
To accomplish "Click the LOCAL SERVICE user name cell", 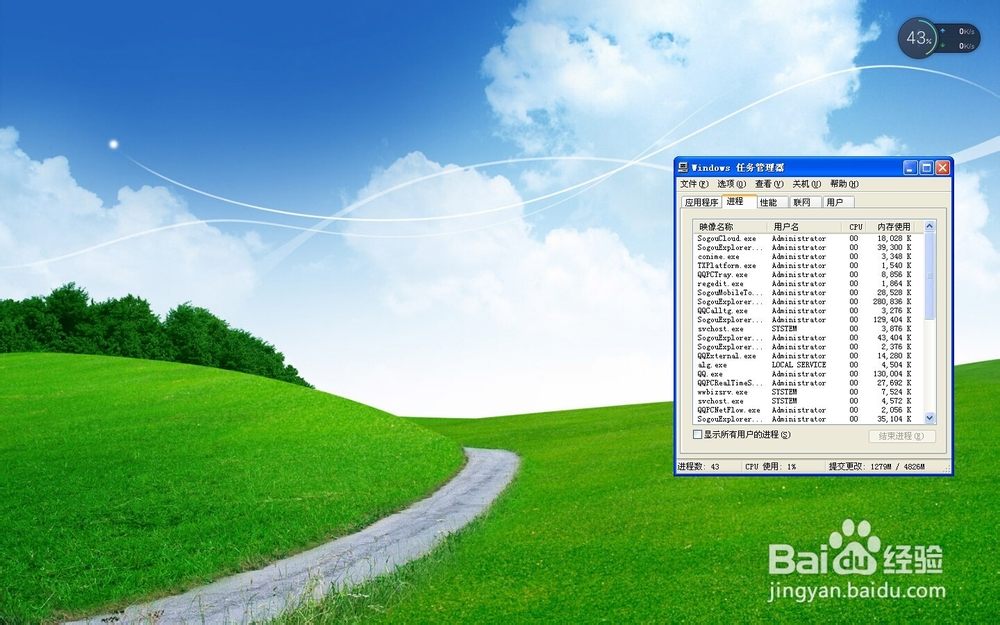I will 798,365.
